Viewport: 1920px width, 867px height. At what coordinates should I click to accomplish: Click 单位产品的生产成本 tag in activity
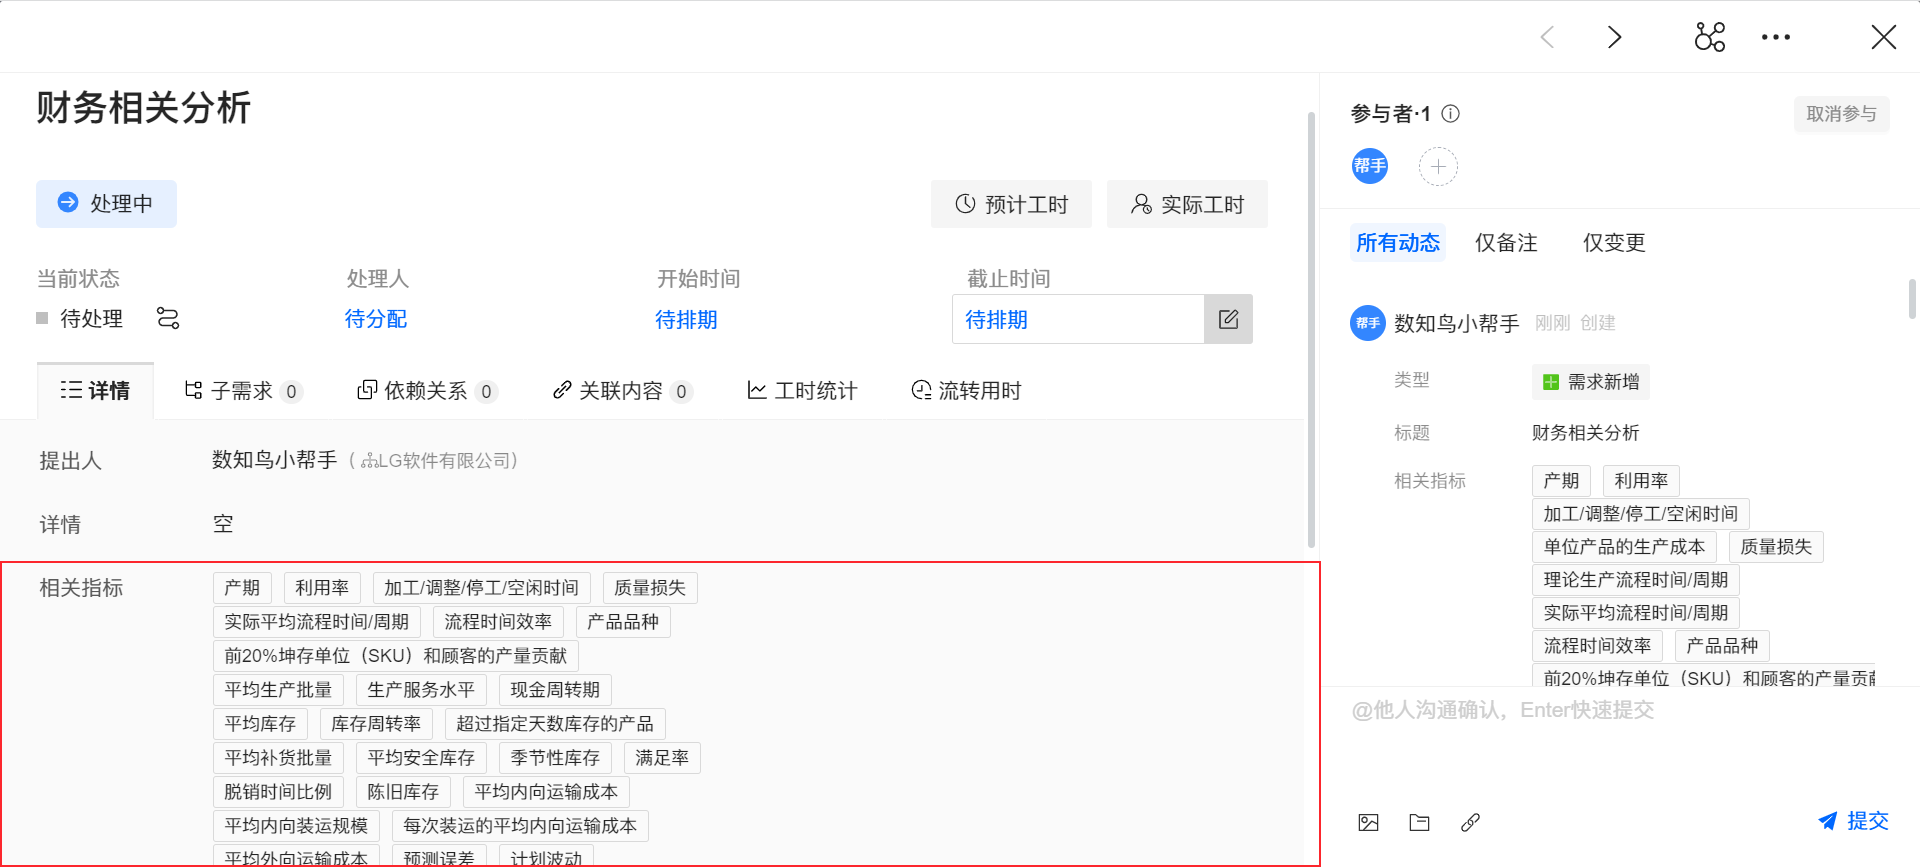coord(1624,547)
